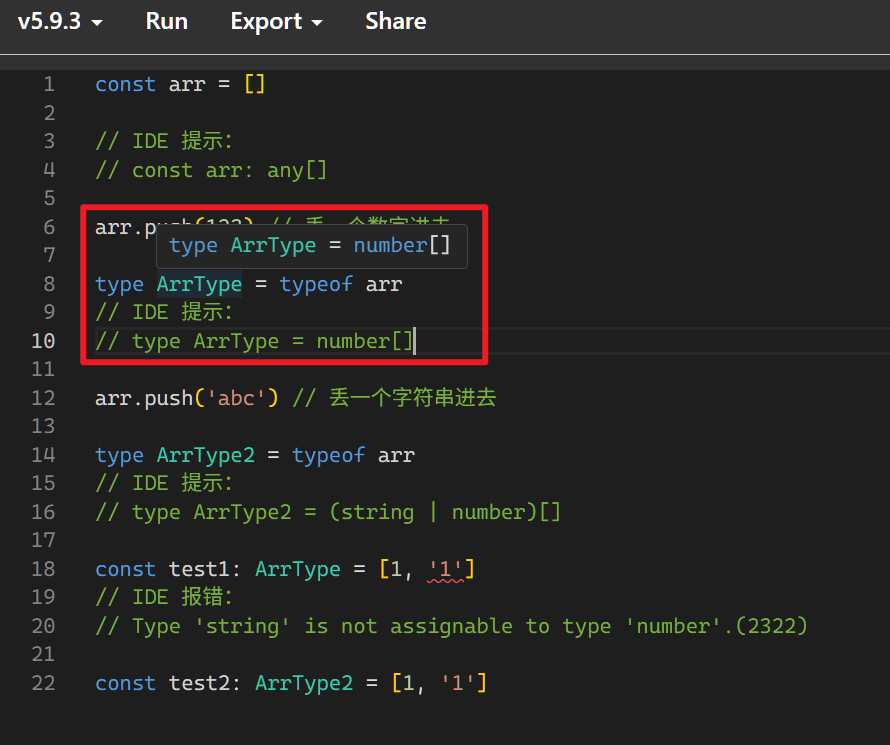
Task: Click the error-underlined '1' string on line 18
Action: click(445, 570)
